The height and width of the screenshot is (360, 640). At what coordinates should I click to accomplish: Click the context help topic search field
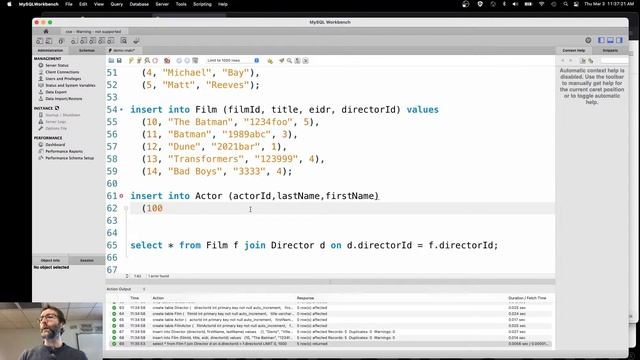click(x=614, y=60)
